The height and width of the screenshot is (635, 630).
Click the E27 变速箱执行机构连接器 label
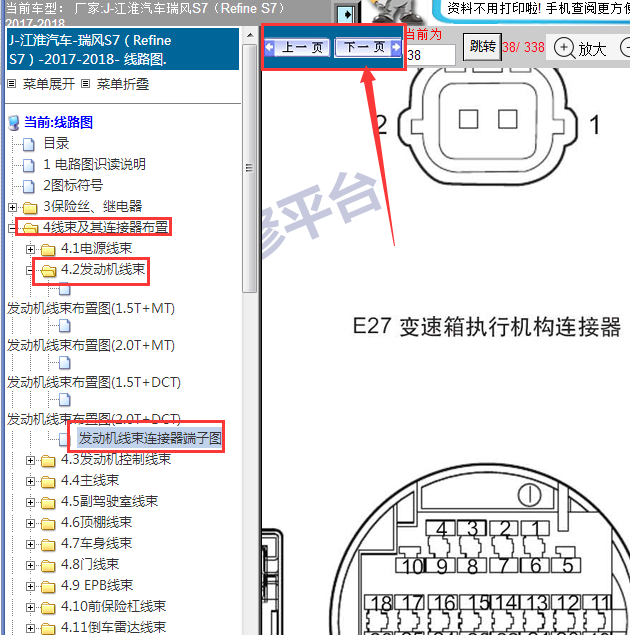(487, 326)
